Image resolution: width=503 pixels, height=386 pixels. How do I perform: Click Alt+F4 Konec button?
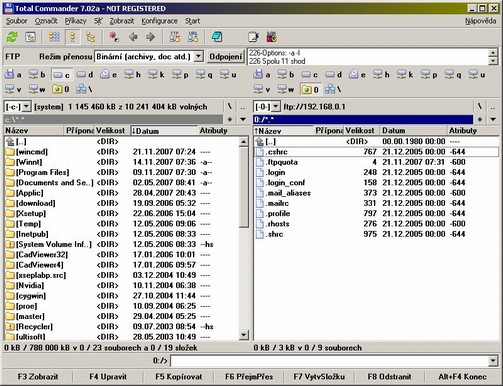coord(462,377)
